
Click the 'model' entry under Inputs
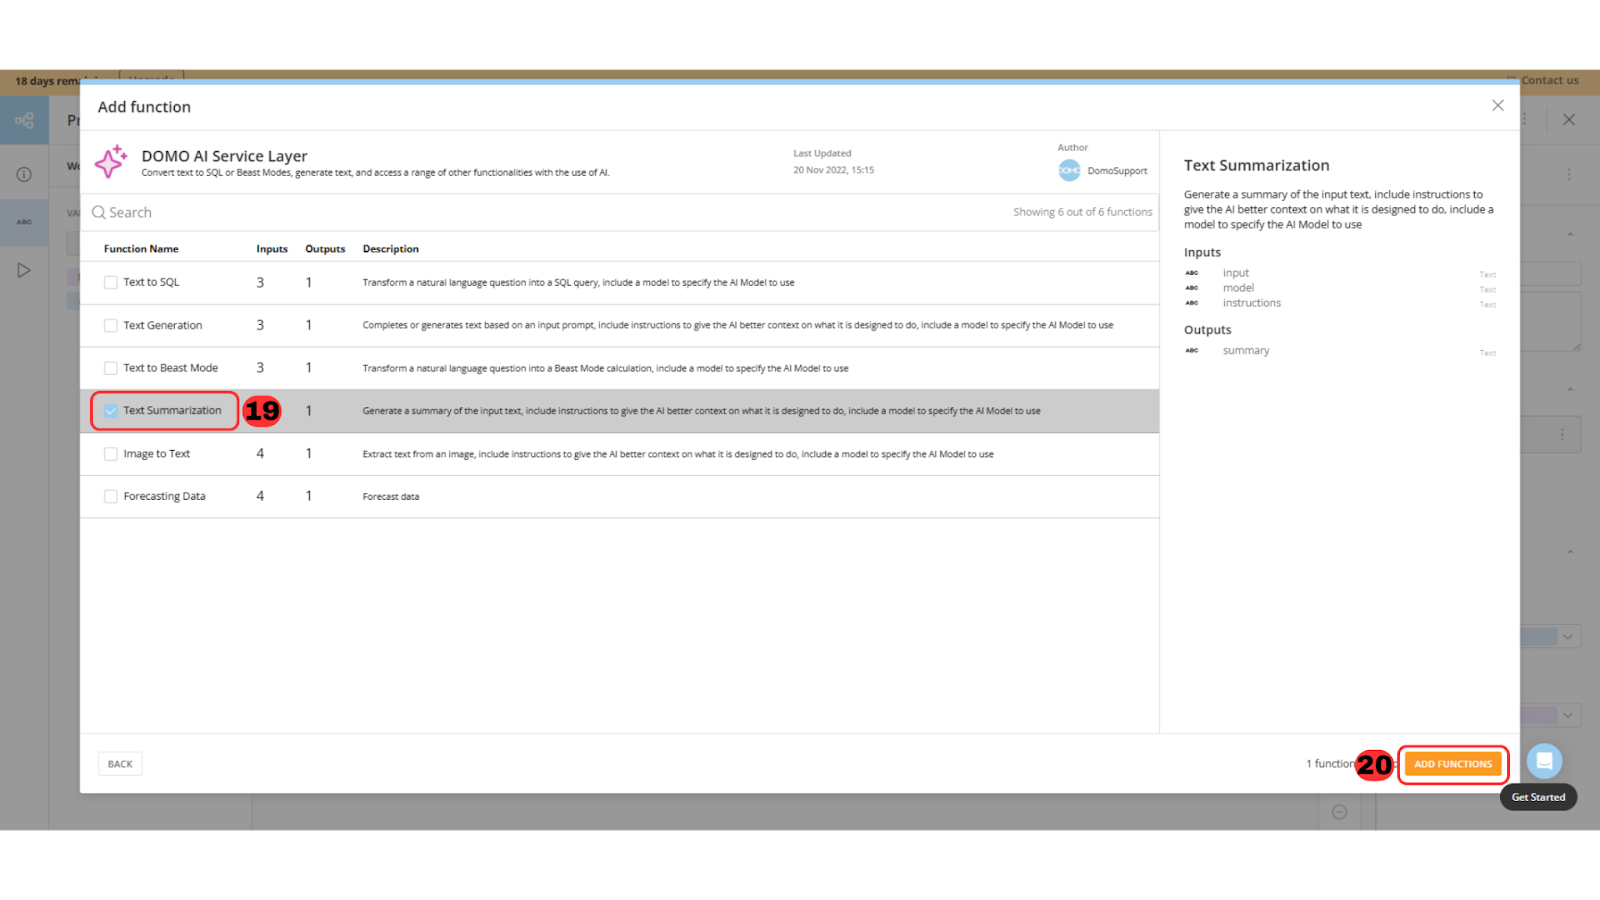pos(1238,288)
